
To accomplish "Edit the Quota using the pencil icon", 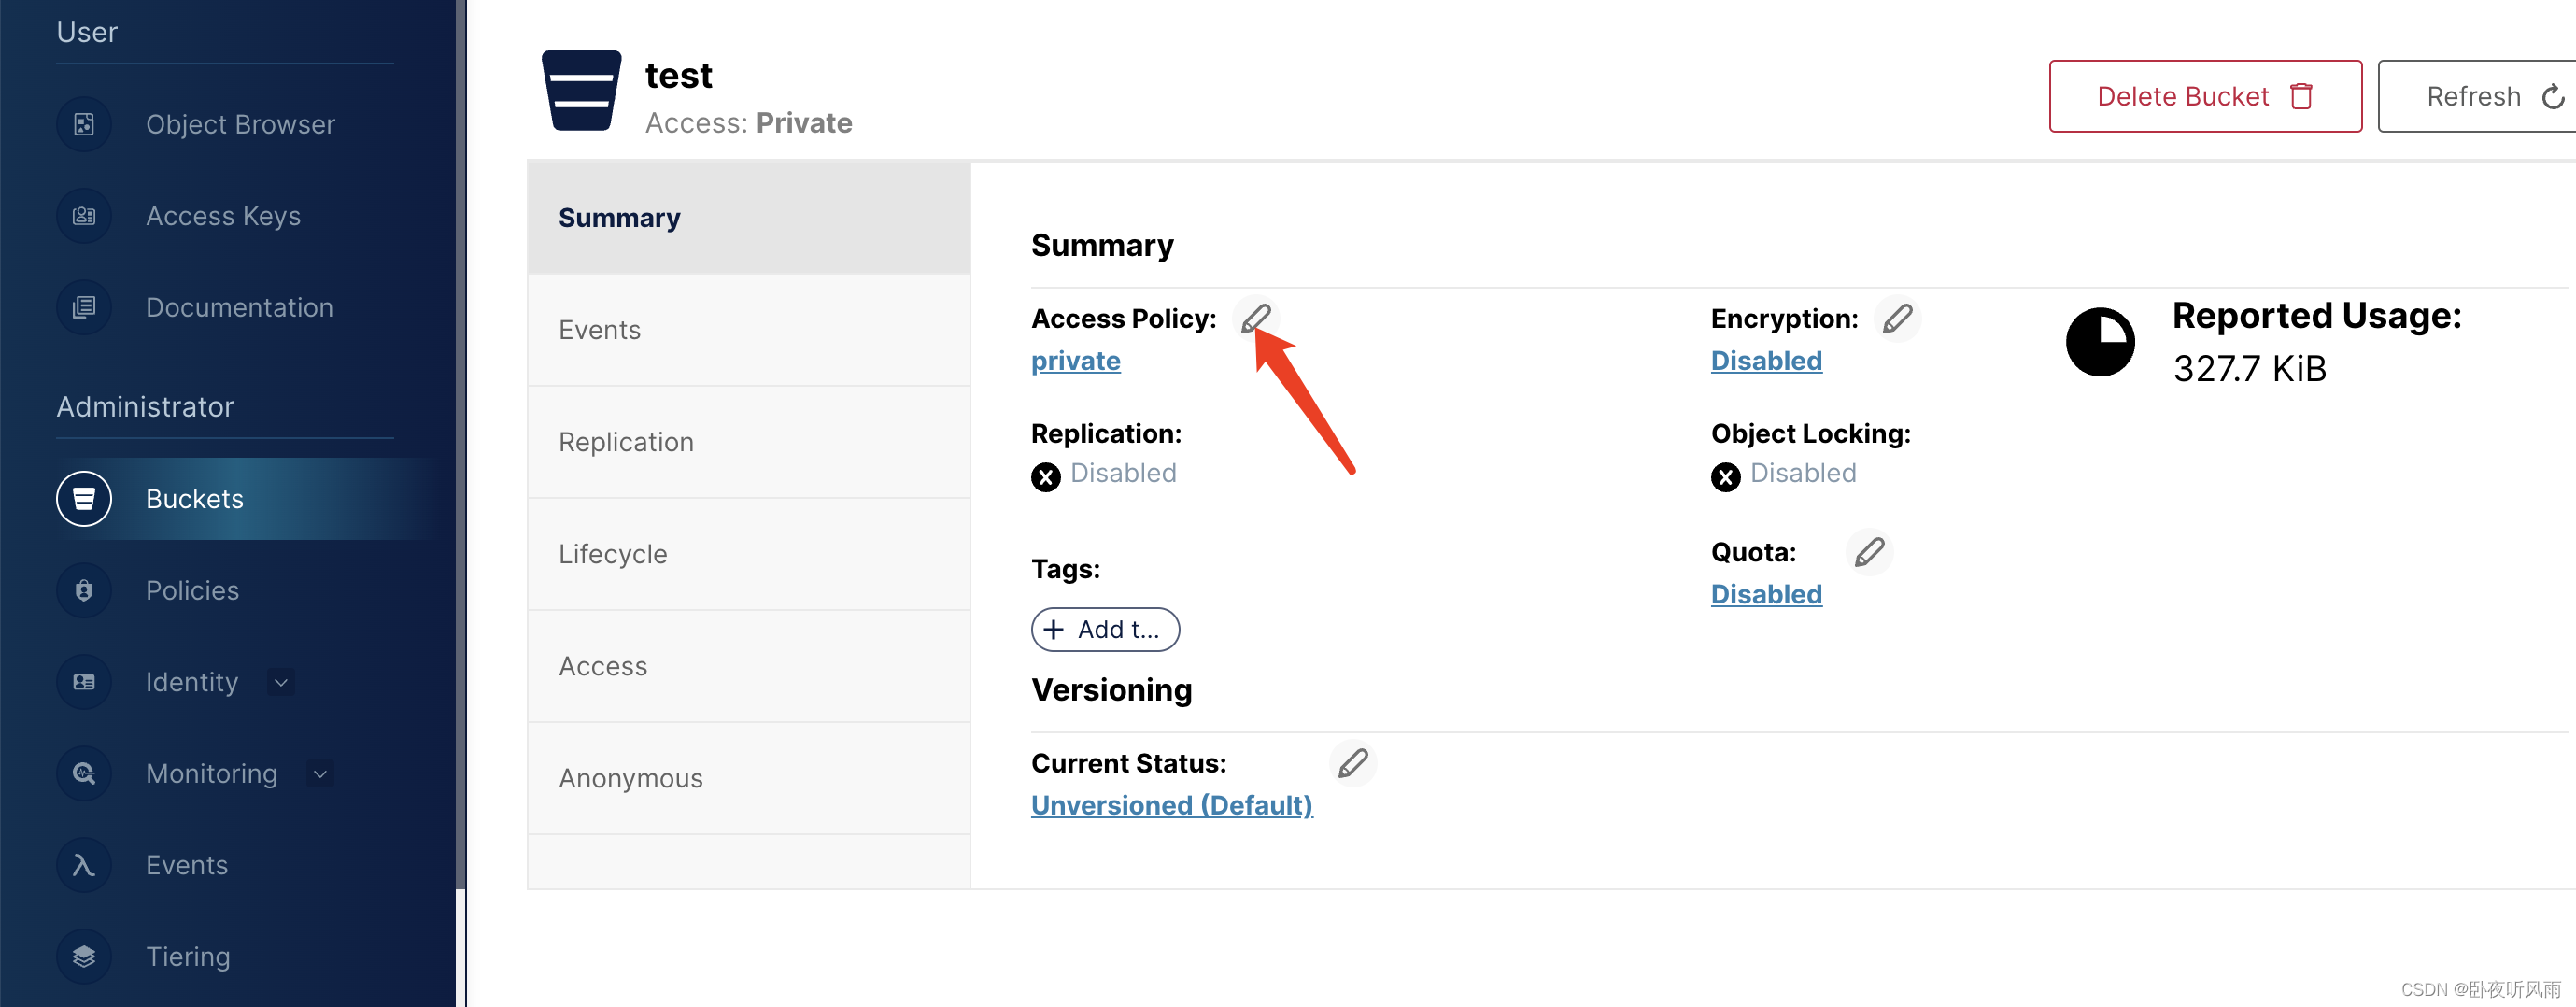I will [x=1869, y=551].
